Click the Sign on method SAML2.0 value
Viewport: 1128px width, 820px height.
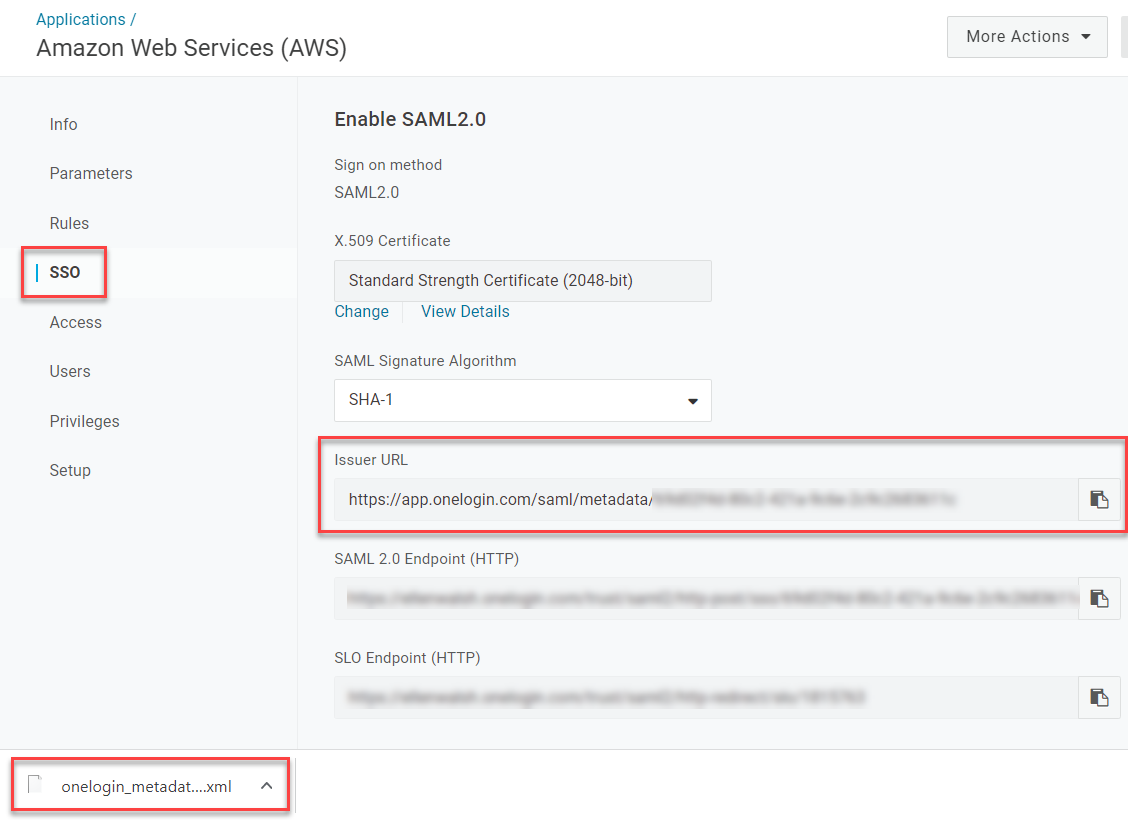tap(367, 193)
